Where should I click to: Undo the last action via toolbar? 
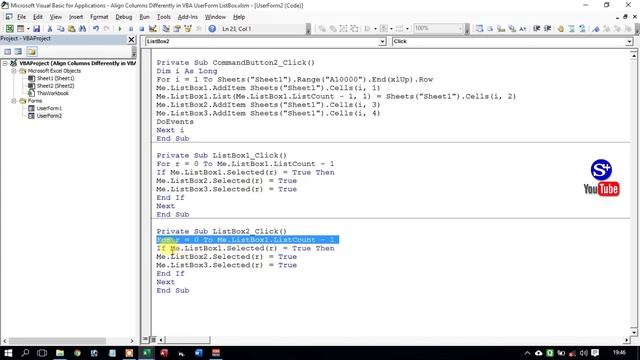pos(96,29)
